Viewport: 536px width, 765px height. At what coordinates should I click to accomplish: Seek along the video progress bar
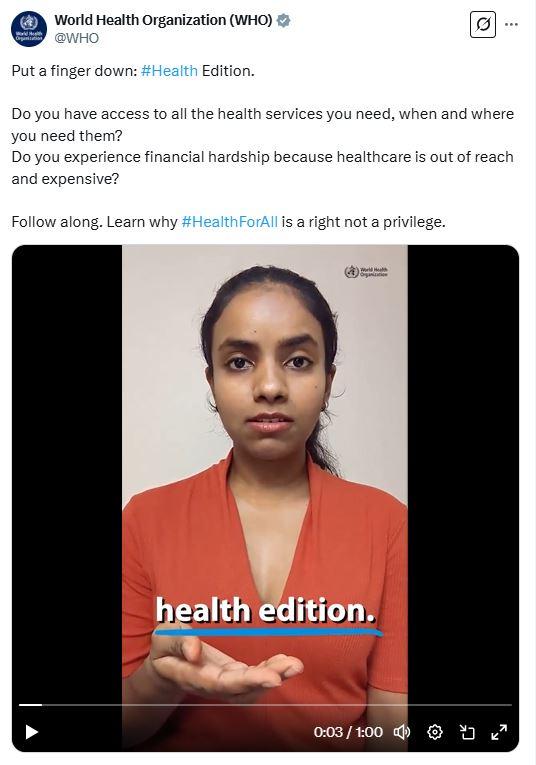pos(265,705)
